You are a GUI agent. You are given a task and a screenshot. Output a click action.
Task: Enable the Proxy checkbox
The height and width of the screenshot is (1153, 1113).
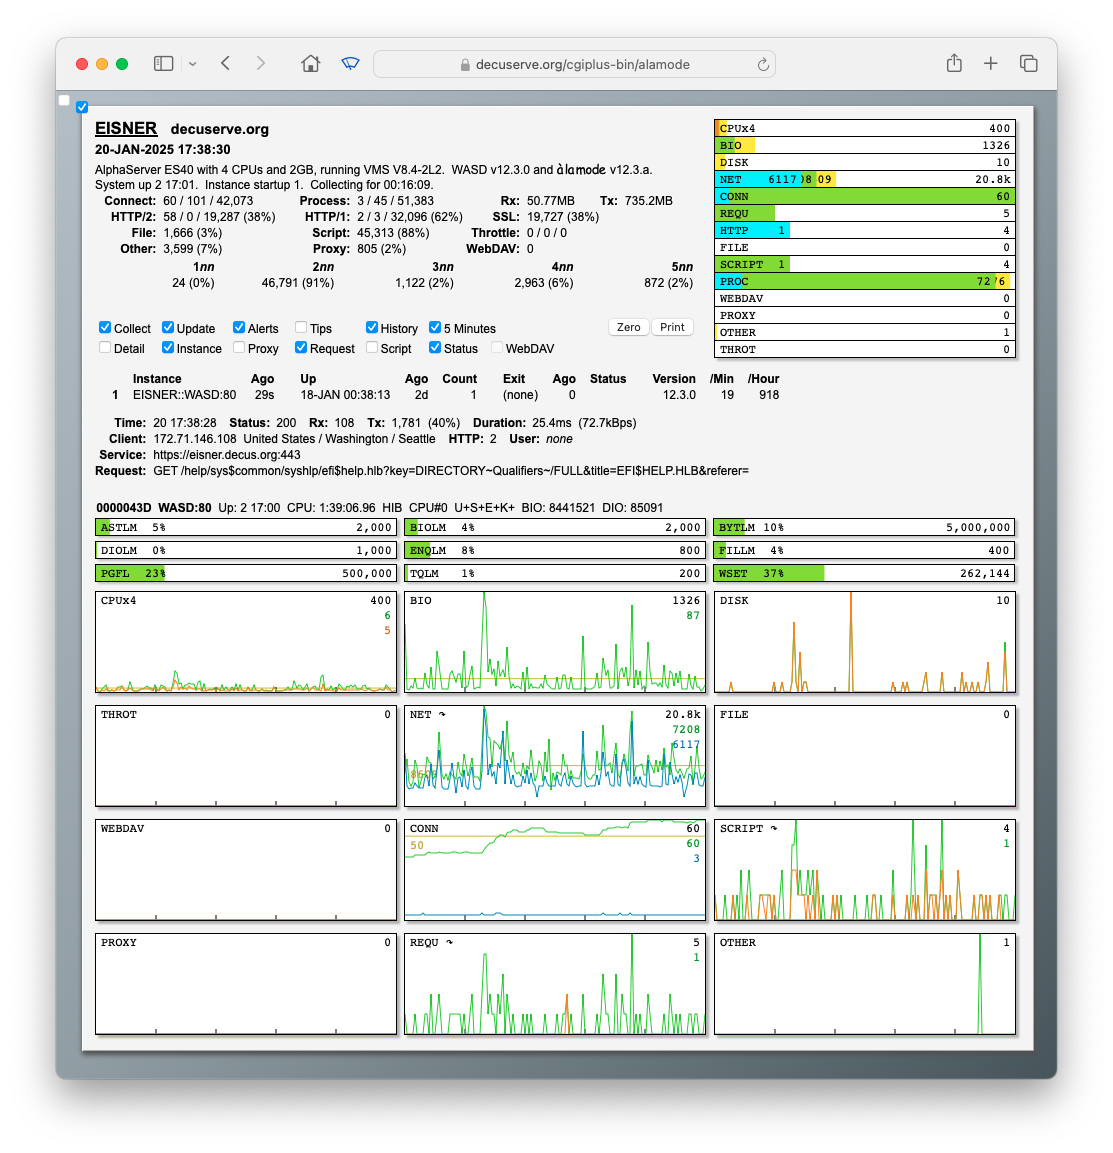[239, 347]
